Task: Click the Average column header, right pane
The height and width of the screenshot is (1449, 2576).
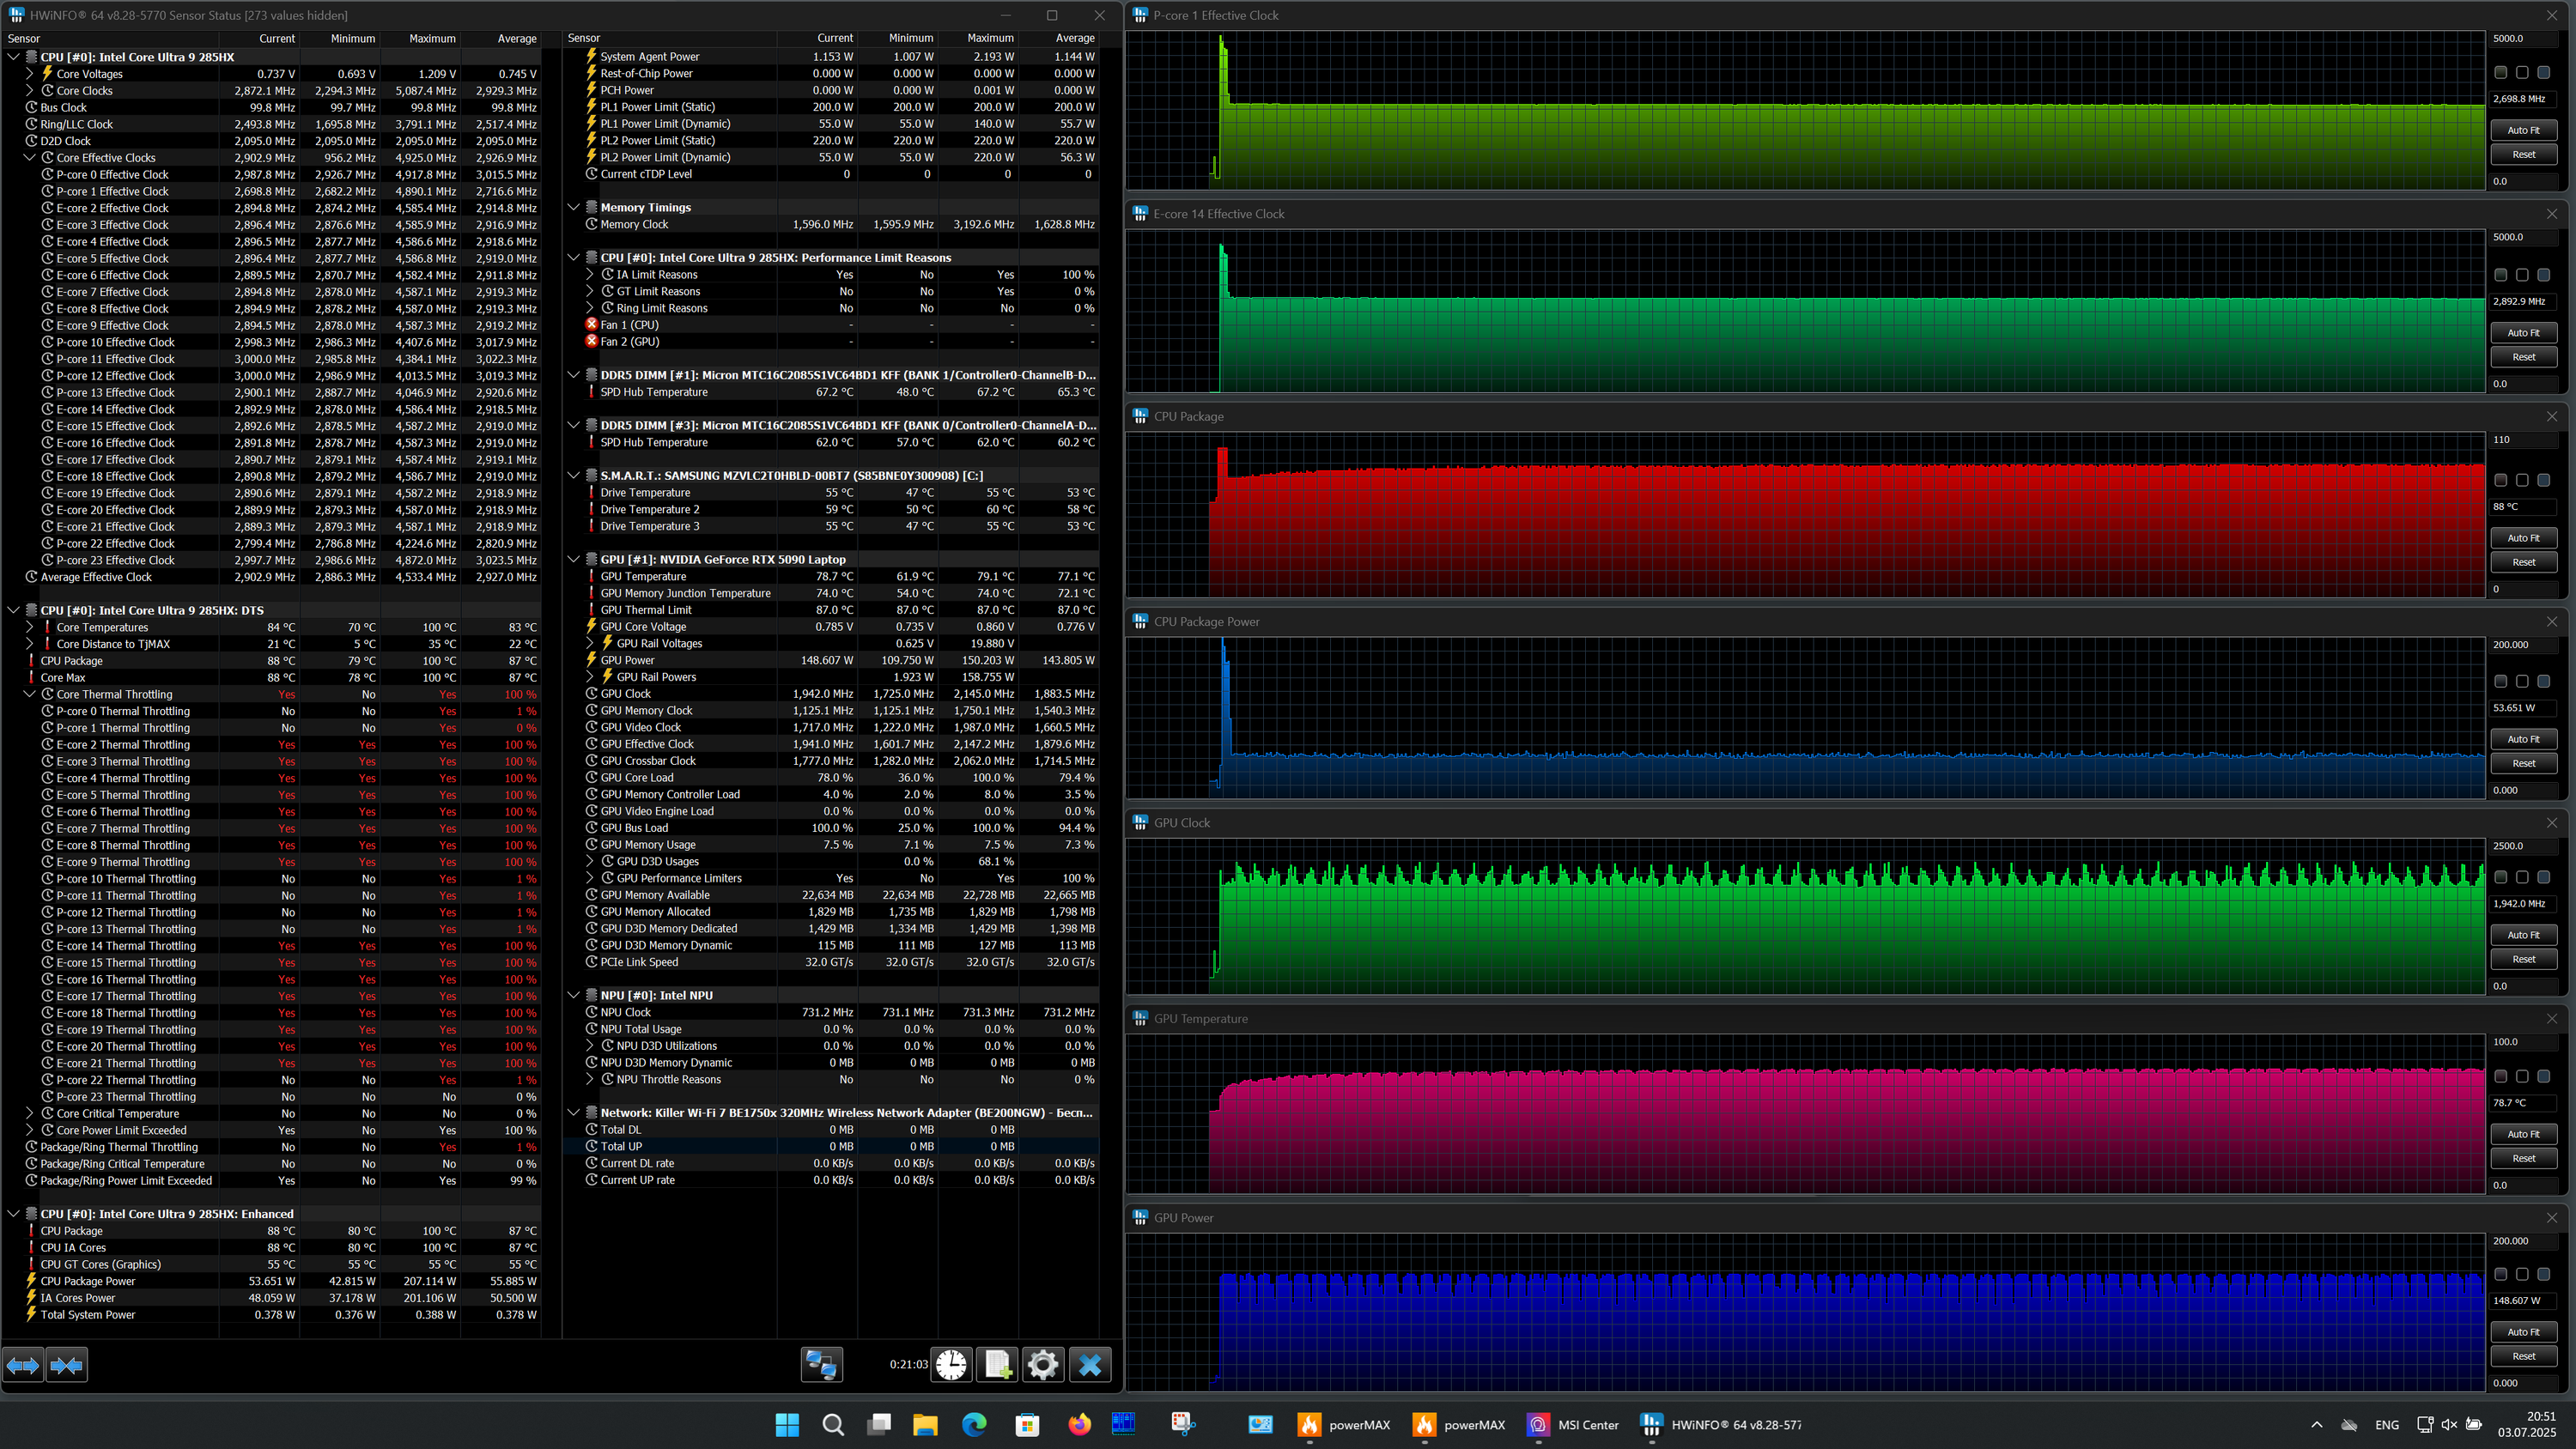Action: 1074,38
